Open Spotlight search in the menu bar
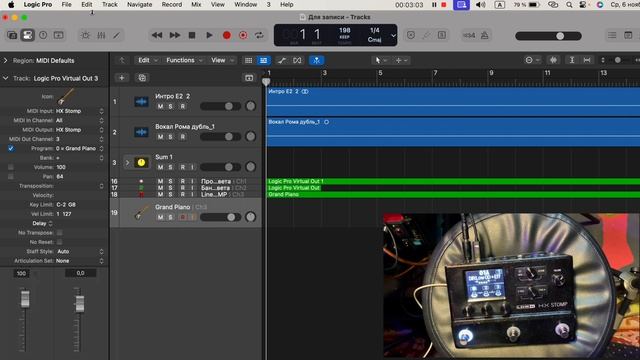This screenshot has width=640, height=360. click(569, 5)
